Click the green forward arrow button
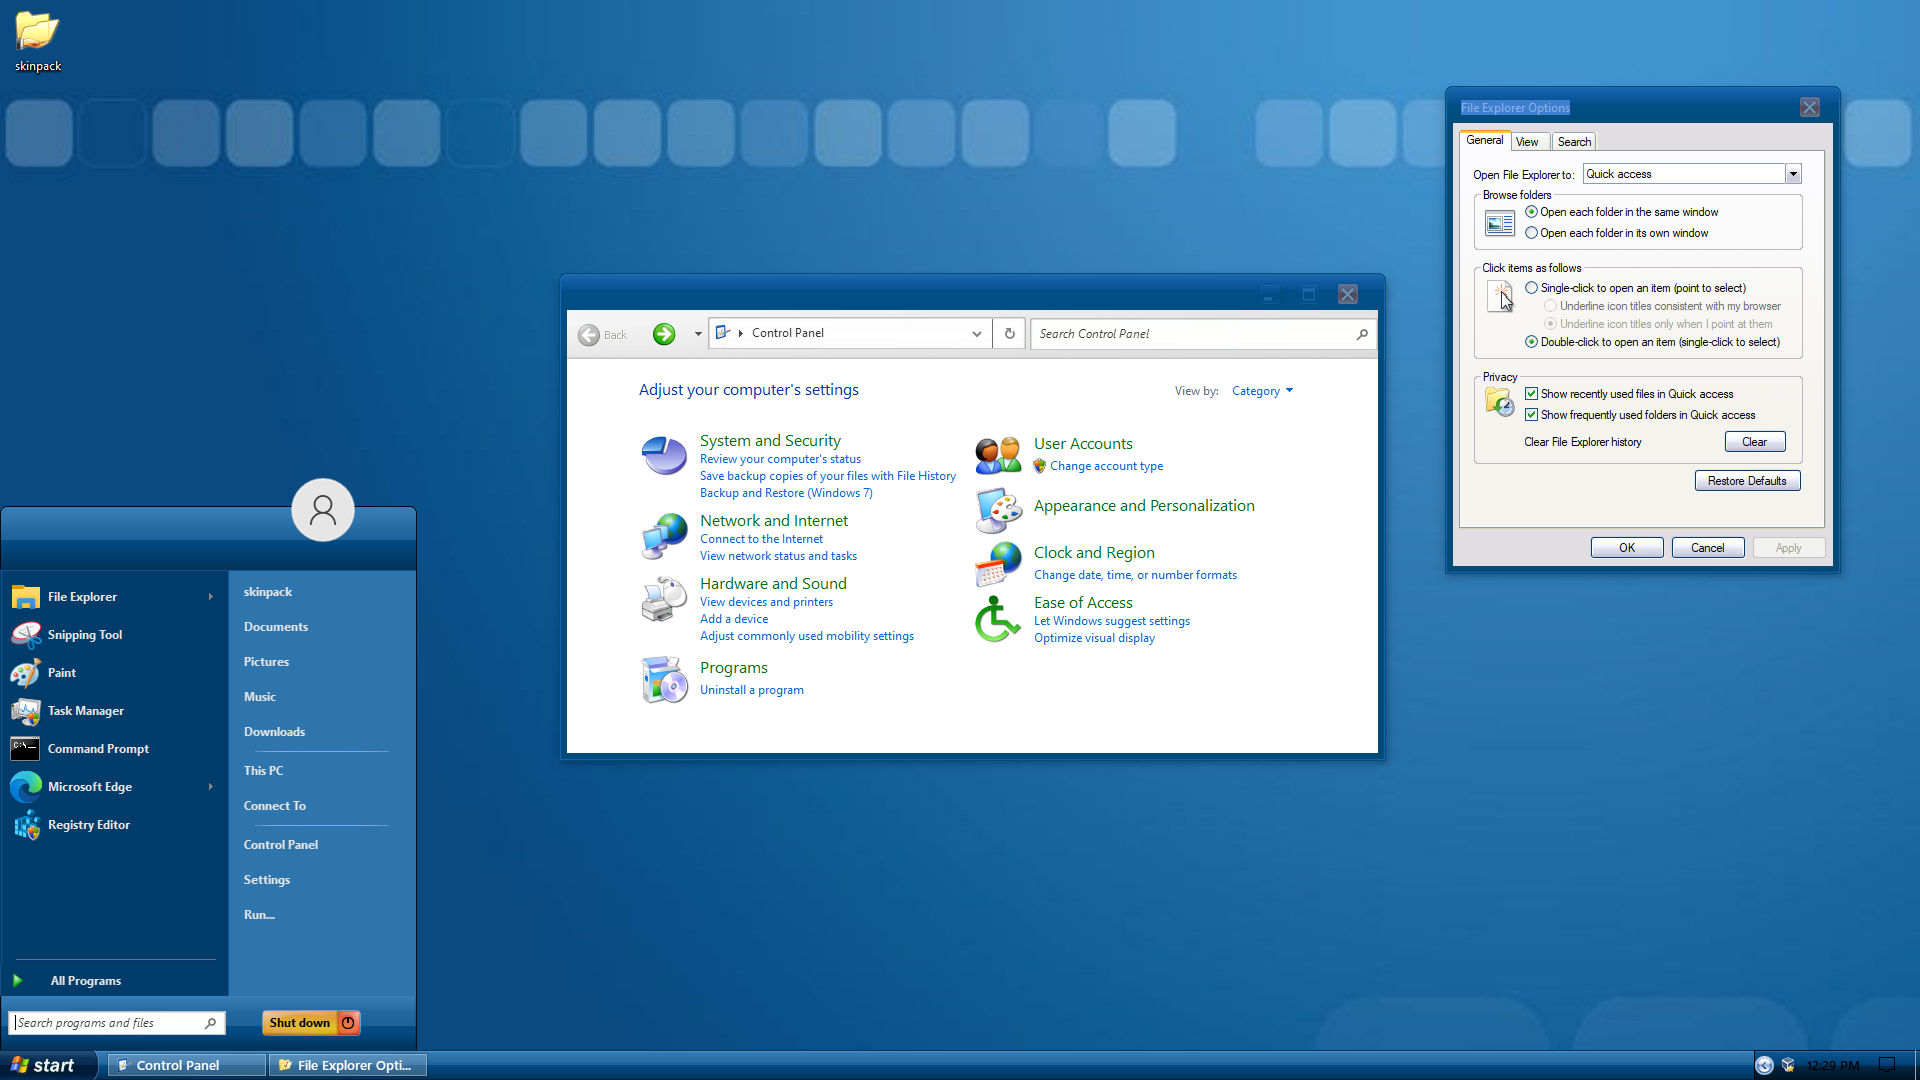The image size is (1920, 1080). pos(664,334)
